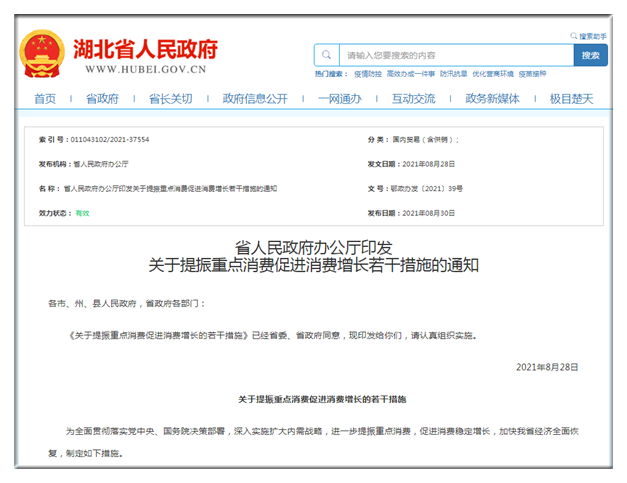
Task: Select hot search 防汛抗旱
Action: click(453, 74)
